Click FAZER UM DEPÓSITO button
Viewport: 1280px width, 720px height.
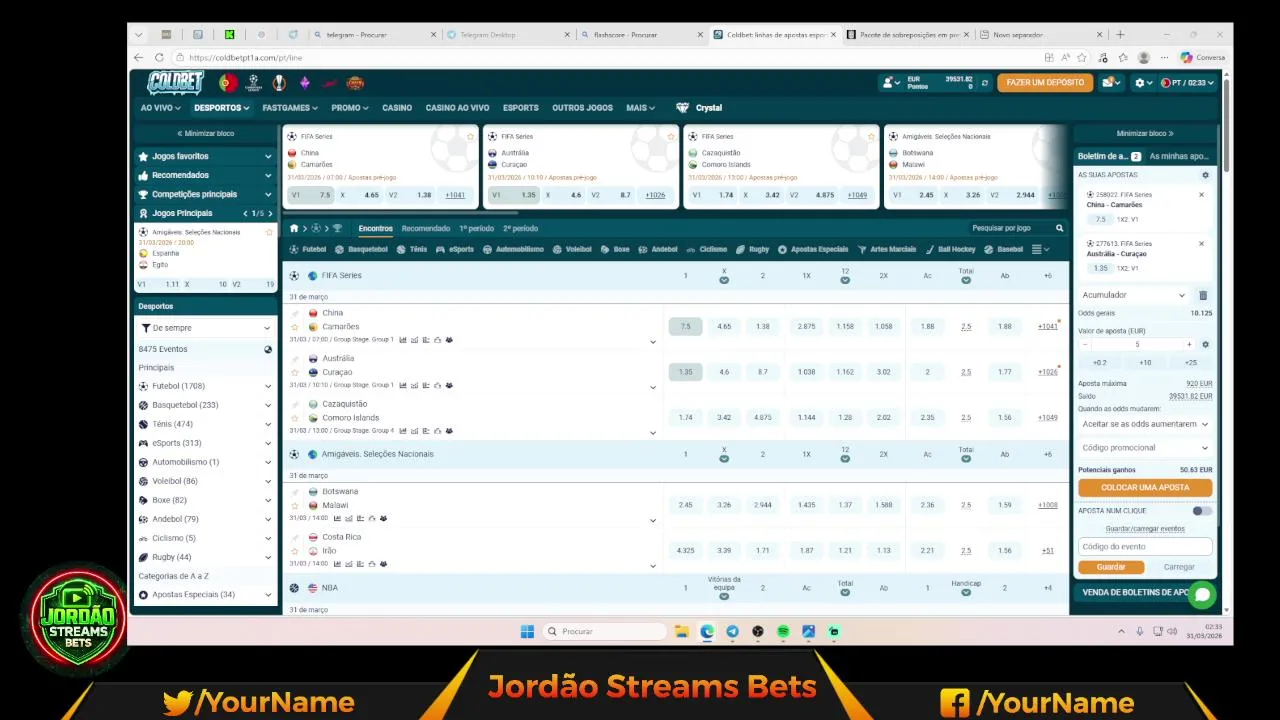(x=1045, y=83)
